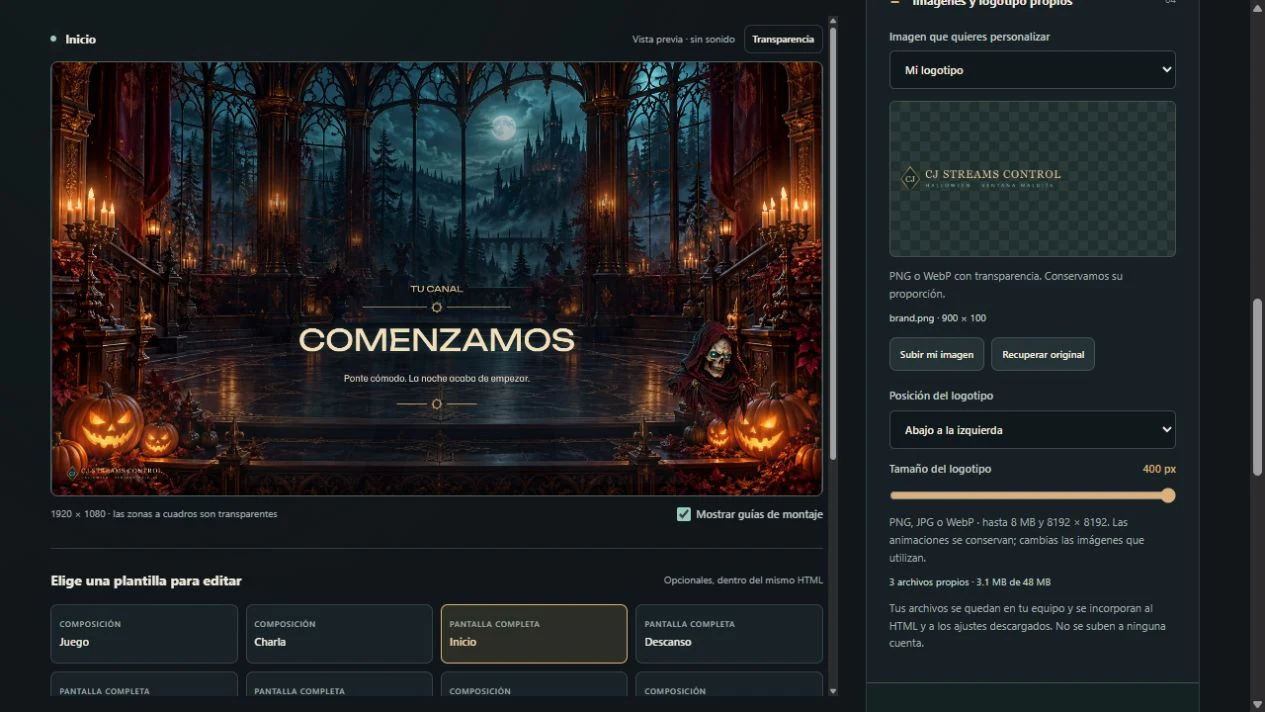Click the Posición del logotipo label
The width and height of the screenshot is (1265, 712).
coord(941,395)
